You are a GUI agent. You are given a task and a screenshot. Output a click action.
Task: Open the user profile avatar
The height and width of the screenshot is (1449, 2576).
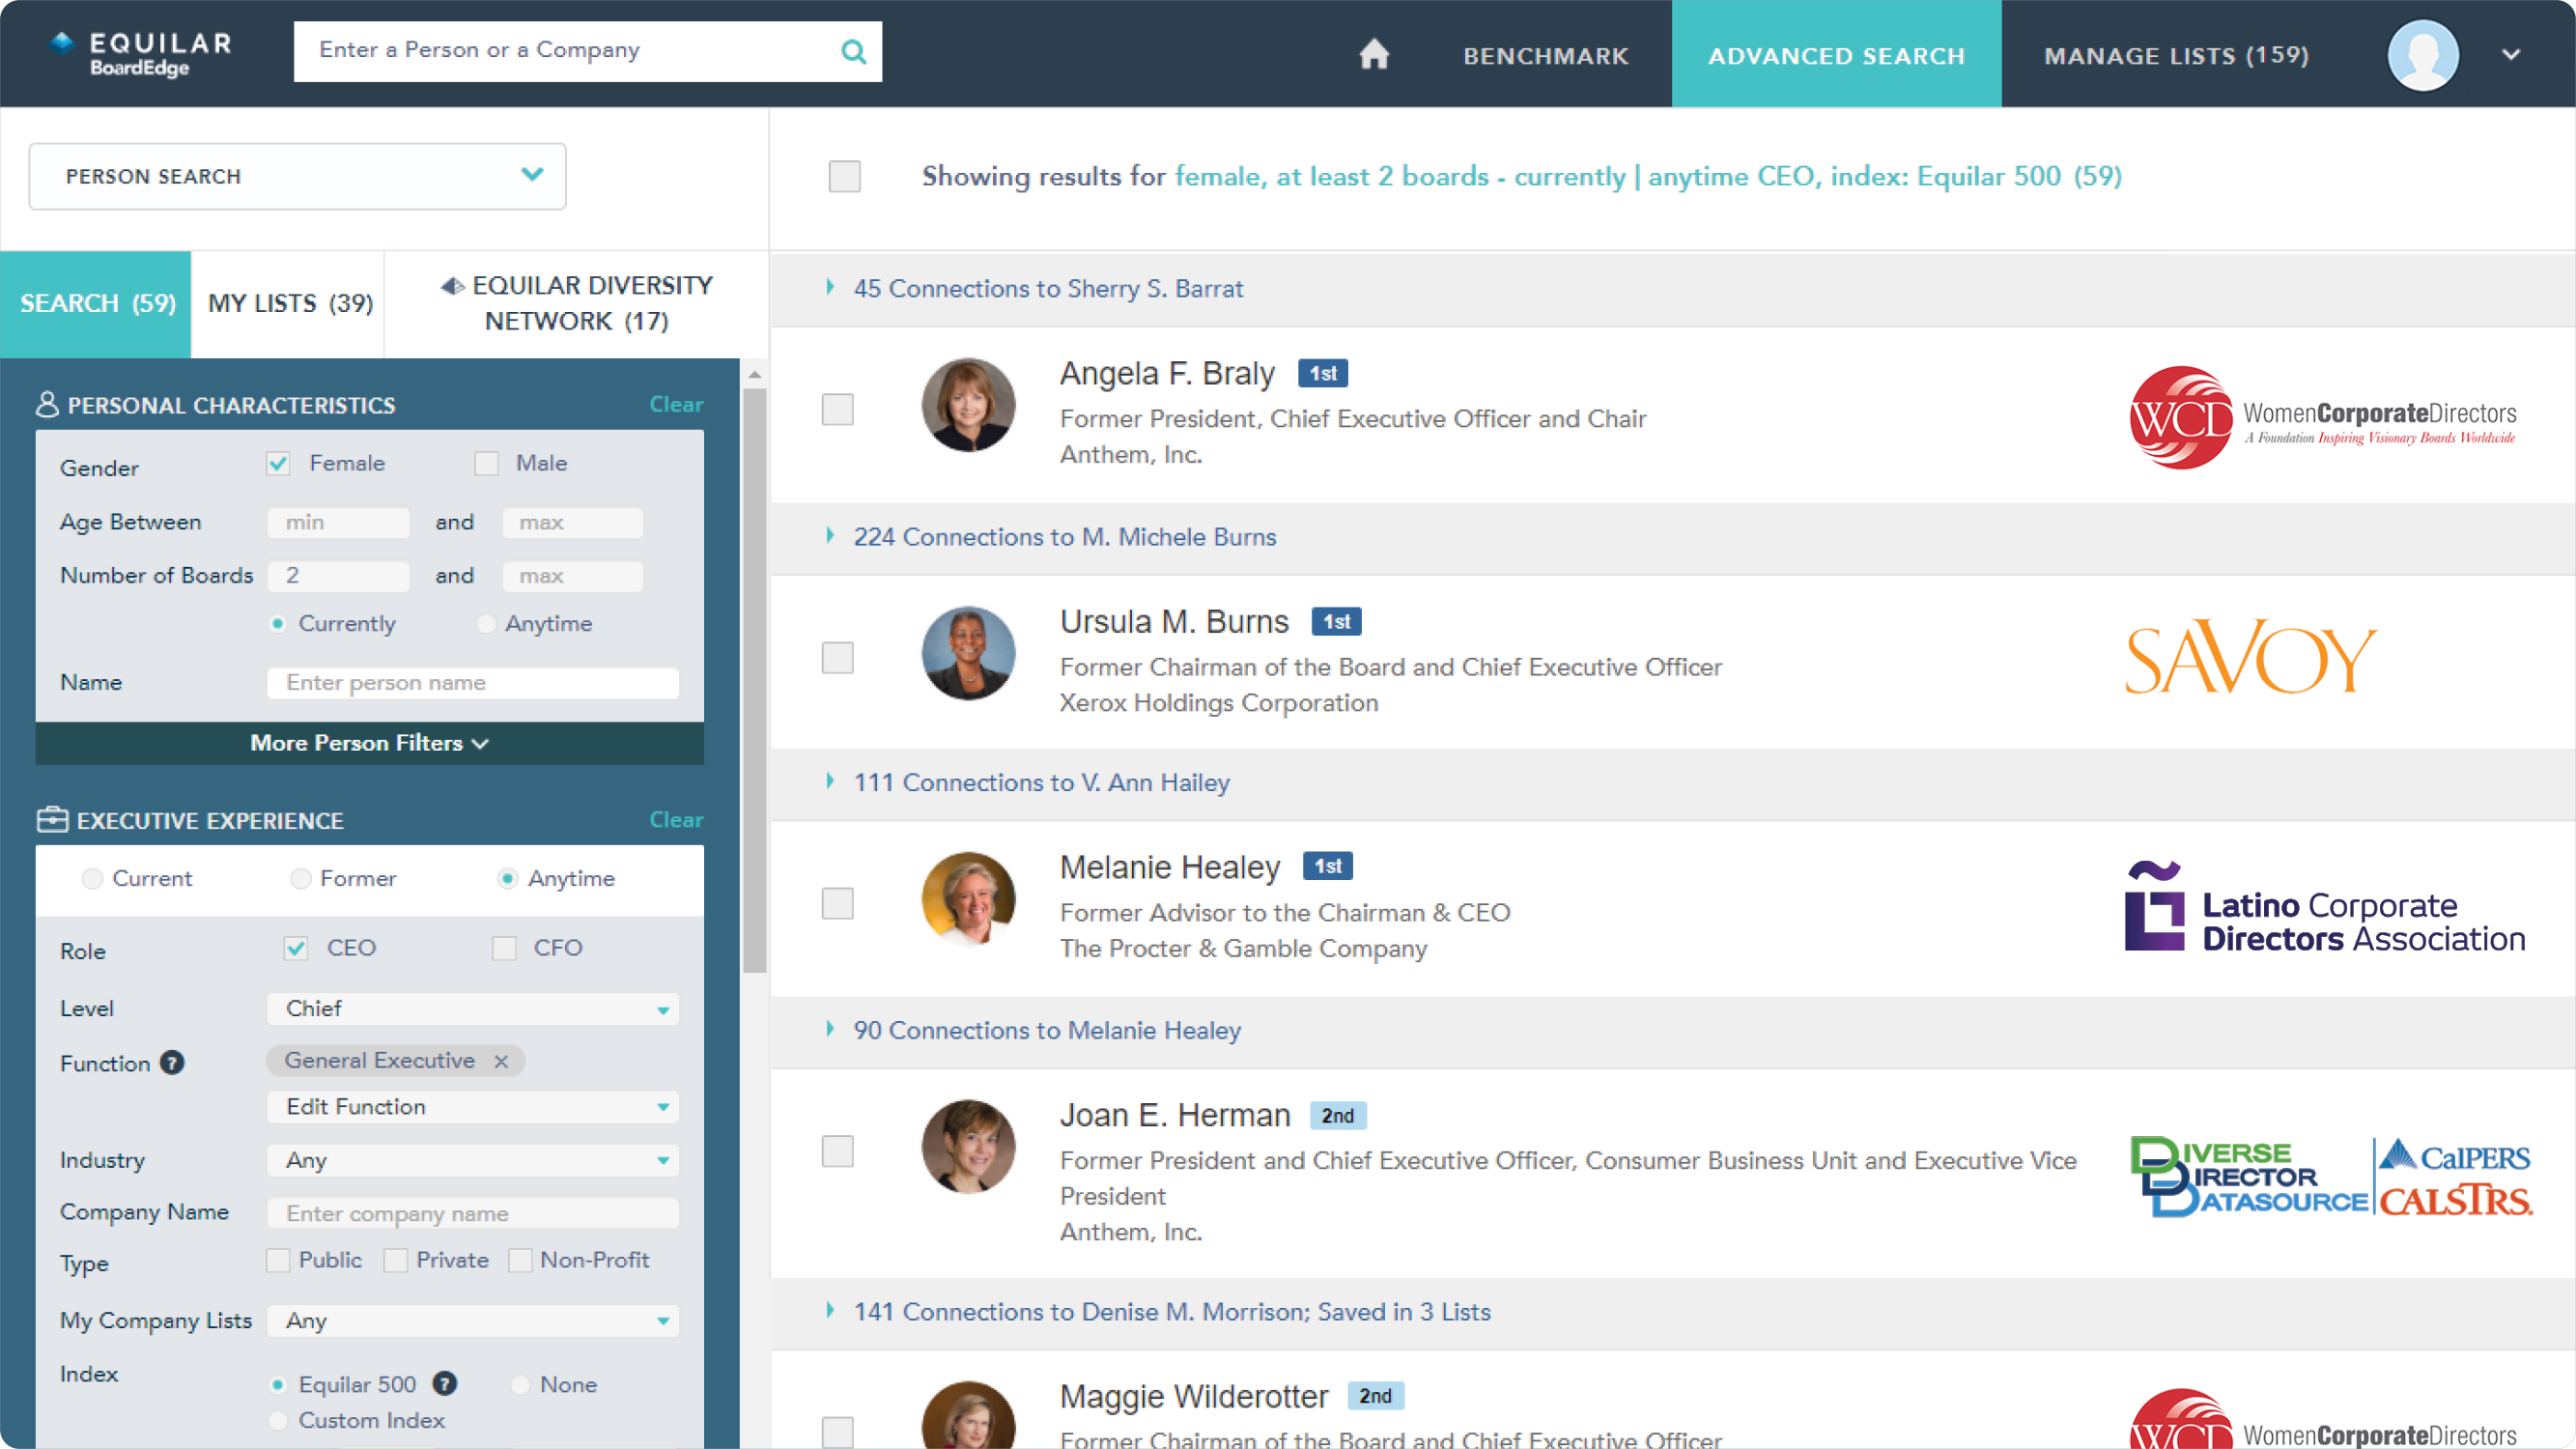click(x=2422, y=55)
